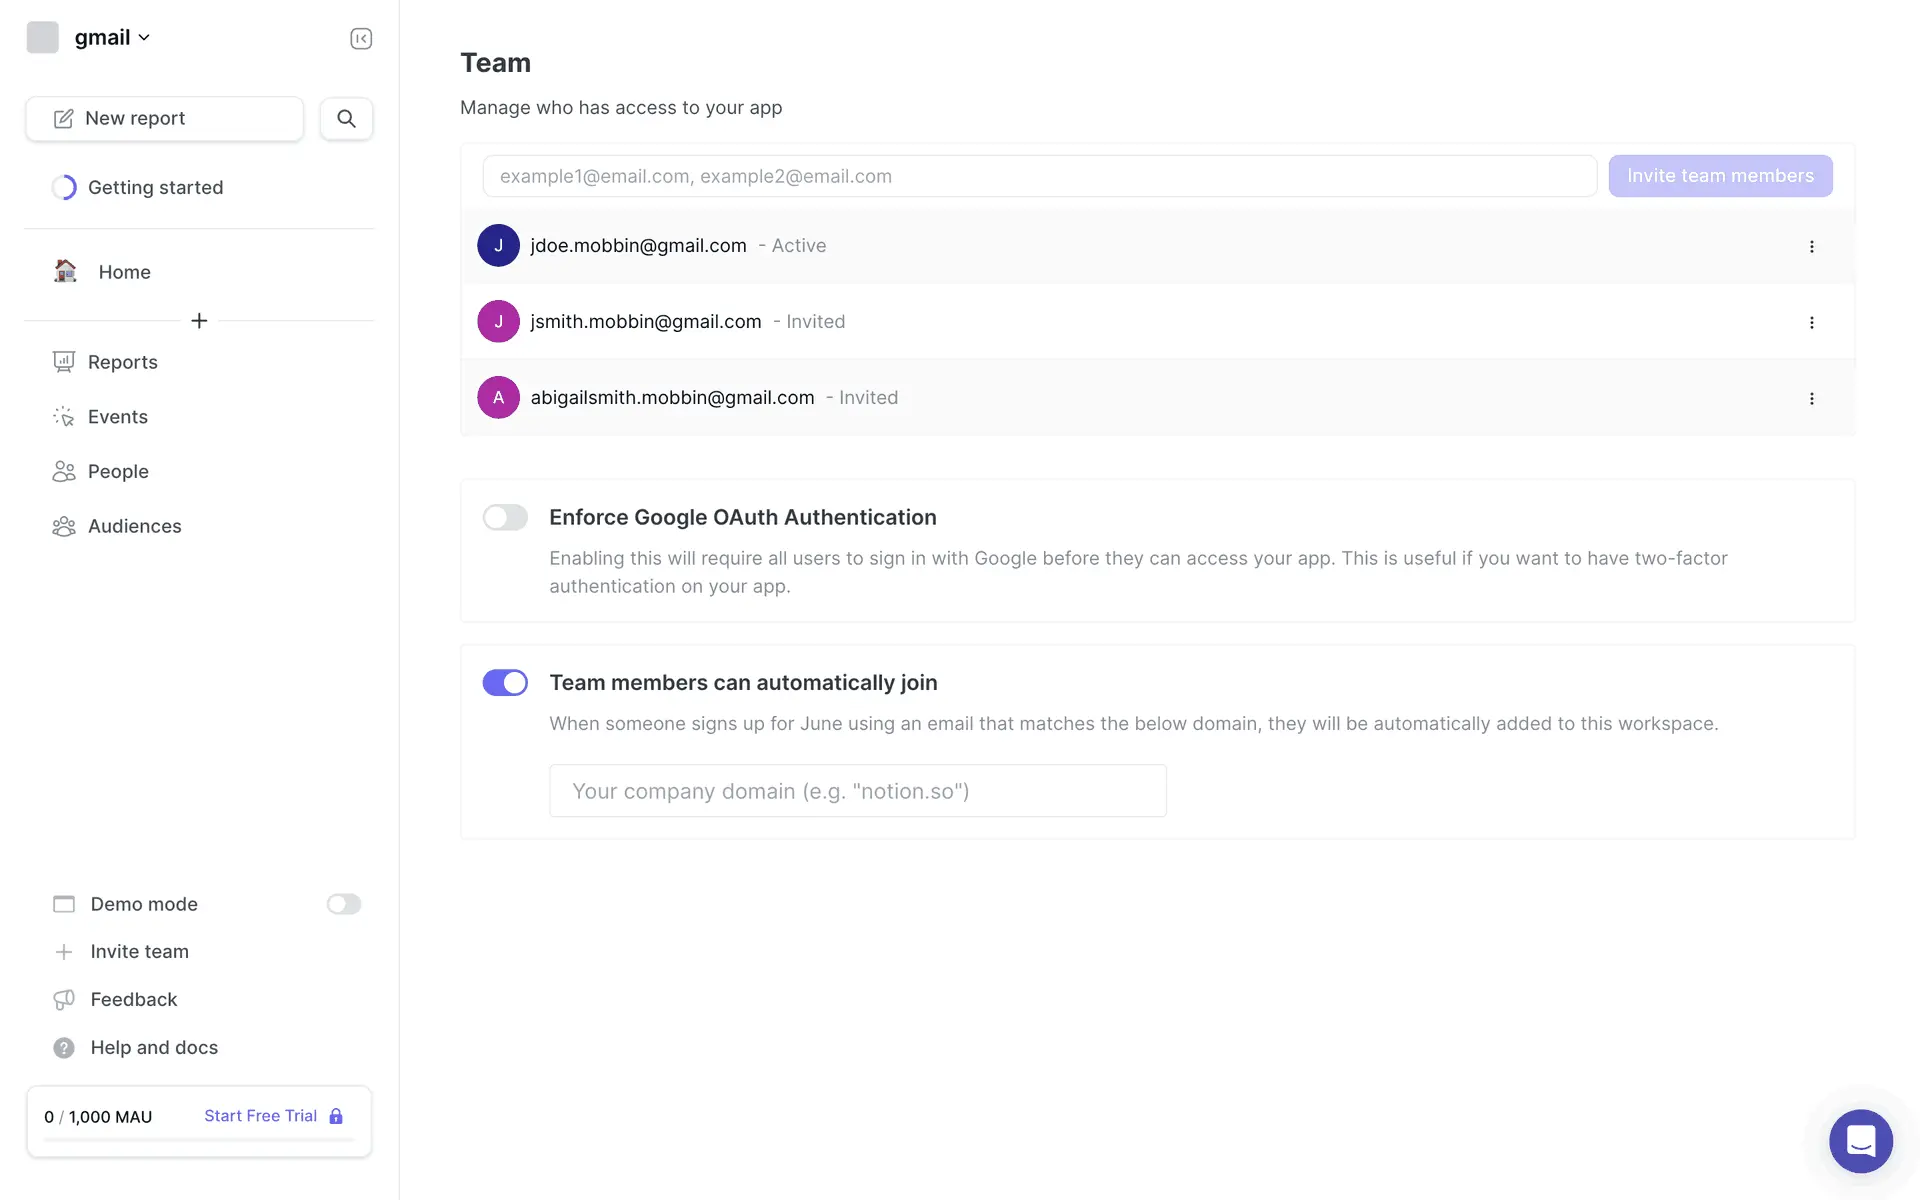The width and height of the screenshot is (1920, 1200).
Task: Click the Help and docs question icon
Action: [64, 1048]
